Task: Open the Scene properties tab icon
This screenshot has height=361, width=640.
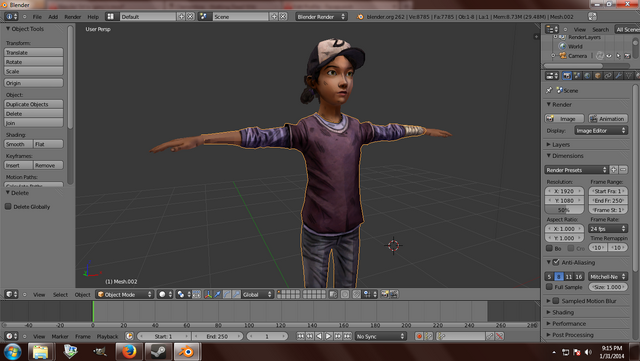Action: point(577,76)
